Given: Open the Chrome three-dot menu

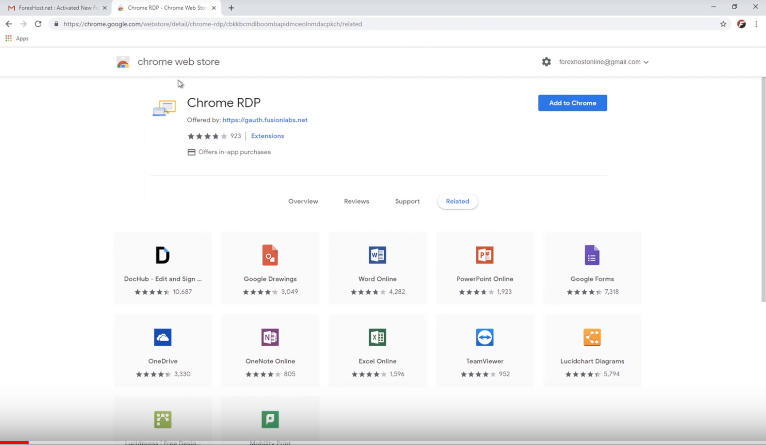Looking at the screenshot, I should tap(756, 24).
